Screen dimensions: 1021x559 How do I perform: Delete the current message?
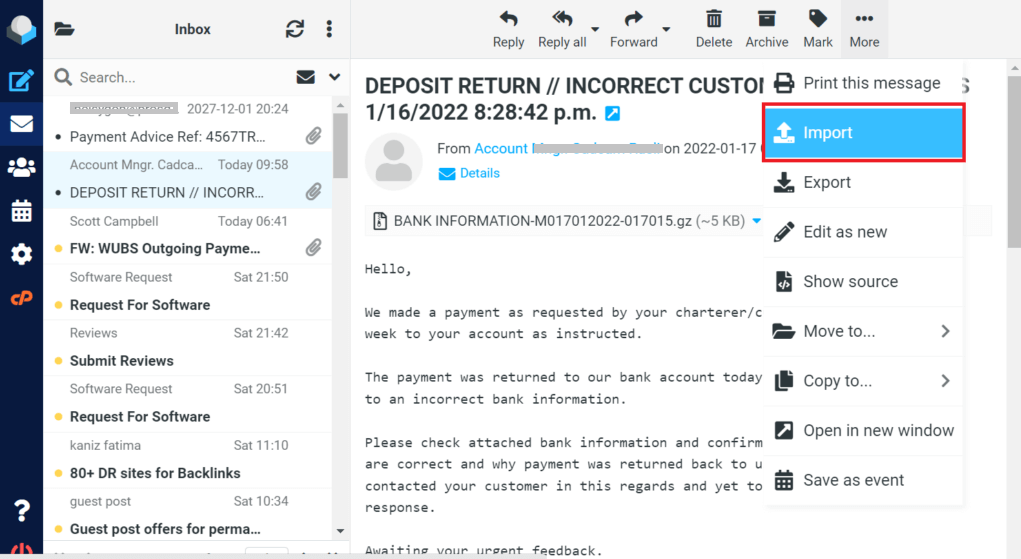point(714,29)
